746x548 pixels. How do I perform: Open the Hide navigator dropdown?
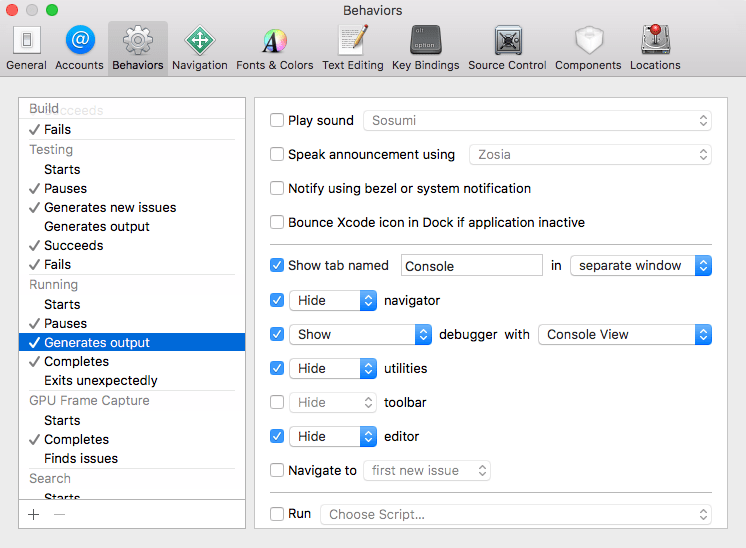pyautogui.click(x=332, y=300)
